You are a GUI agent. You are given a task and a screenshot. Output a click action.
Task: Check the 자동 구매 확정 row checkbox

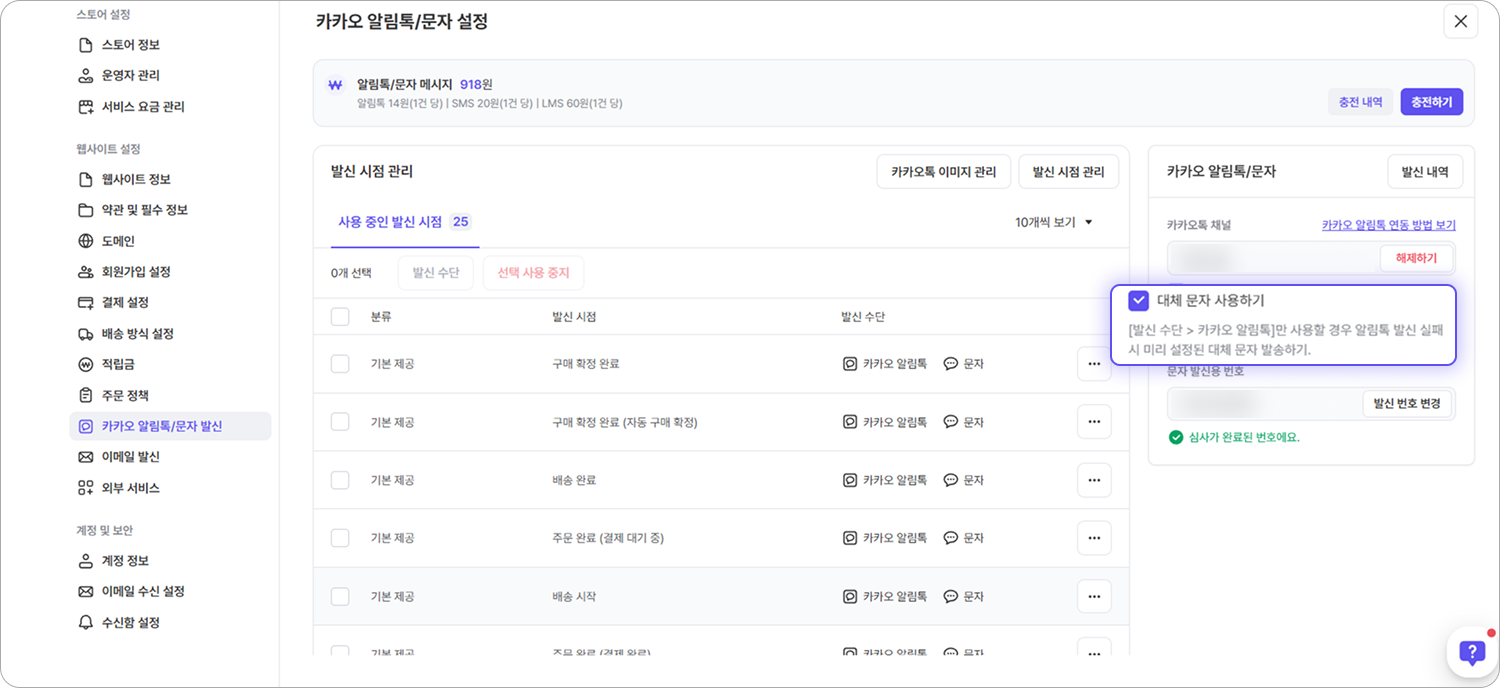pyautogui.click(x=340, y=422)
